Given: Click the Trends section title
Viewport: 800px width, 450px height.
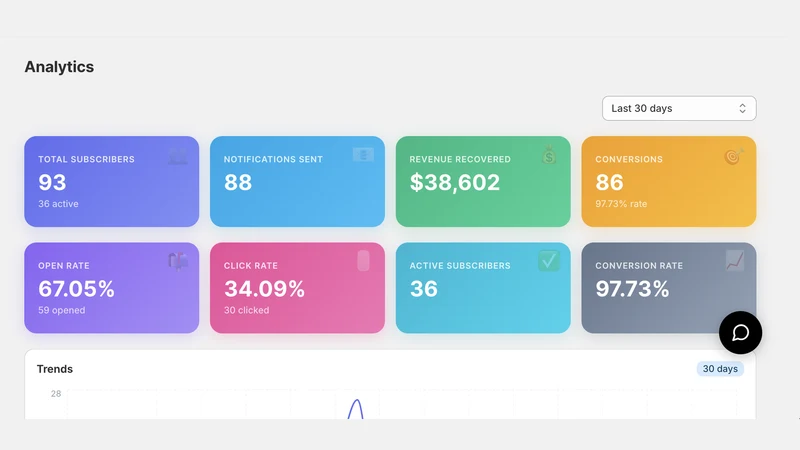Looking at the screenshot, I should [x=55, y=369].
